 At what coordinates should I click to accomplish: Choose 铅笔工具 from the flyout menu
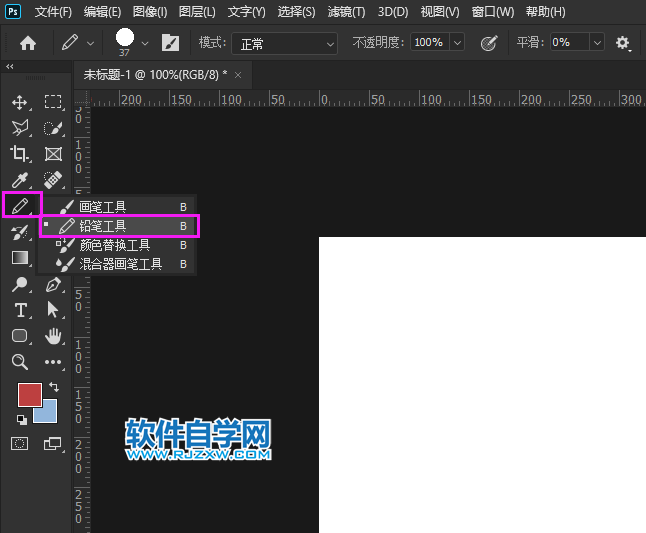tap(103, 226)
